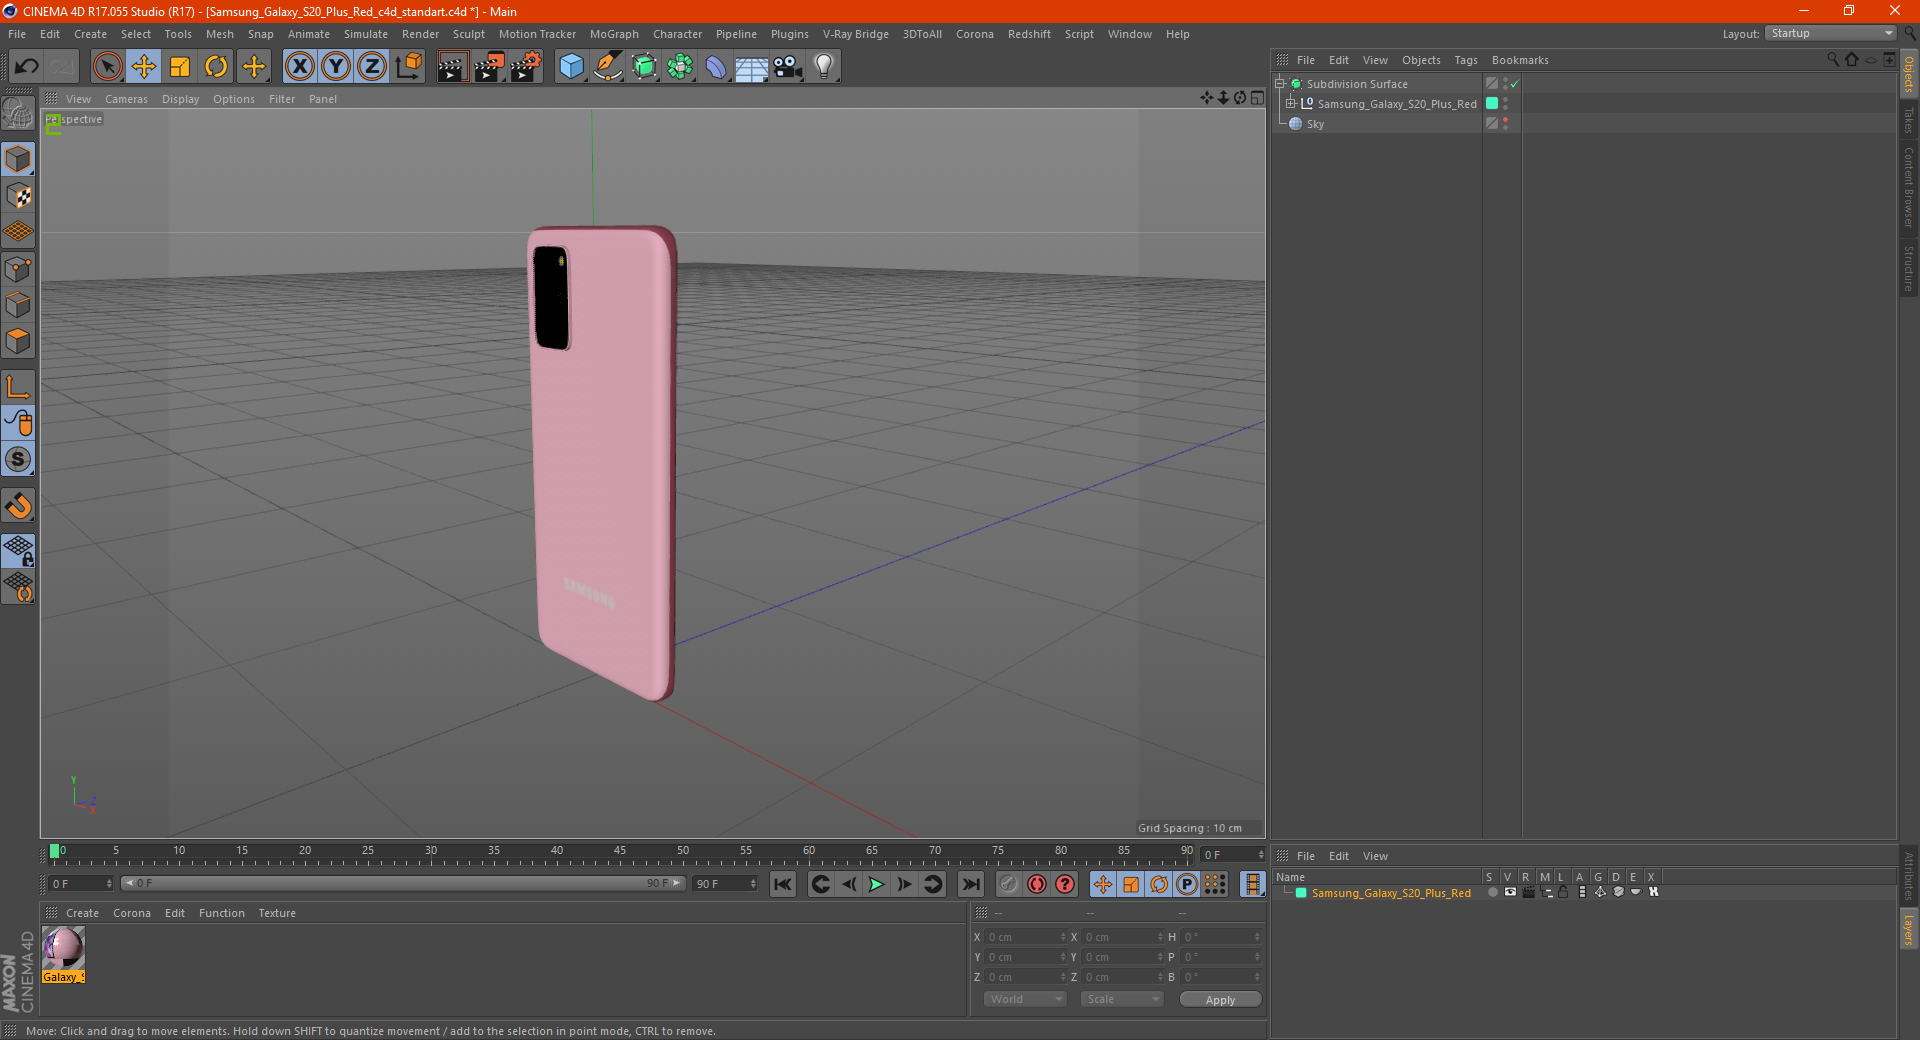Screen dimensions: 1920x1040
Task: Open the Mesh menu
Action: (x=220, y=34)
